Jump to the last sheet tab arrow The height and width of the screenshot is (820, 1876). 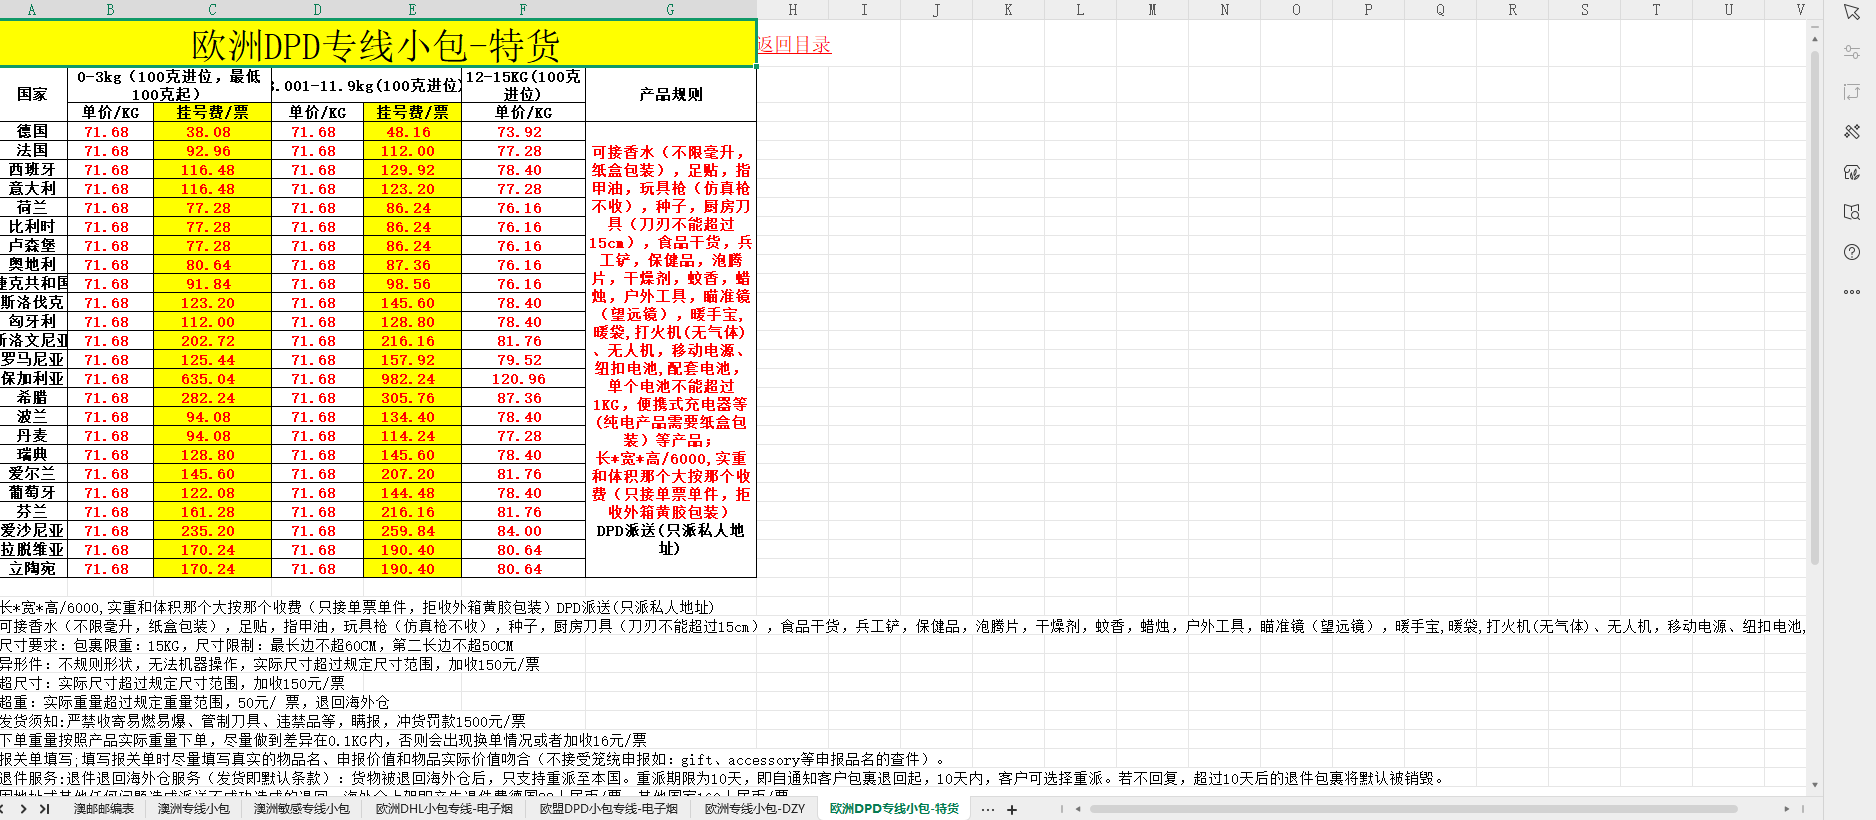[x=44, y=809]
